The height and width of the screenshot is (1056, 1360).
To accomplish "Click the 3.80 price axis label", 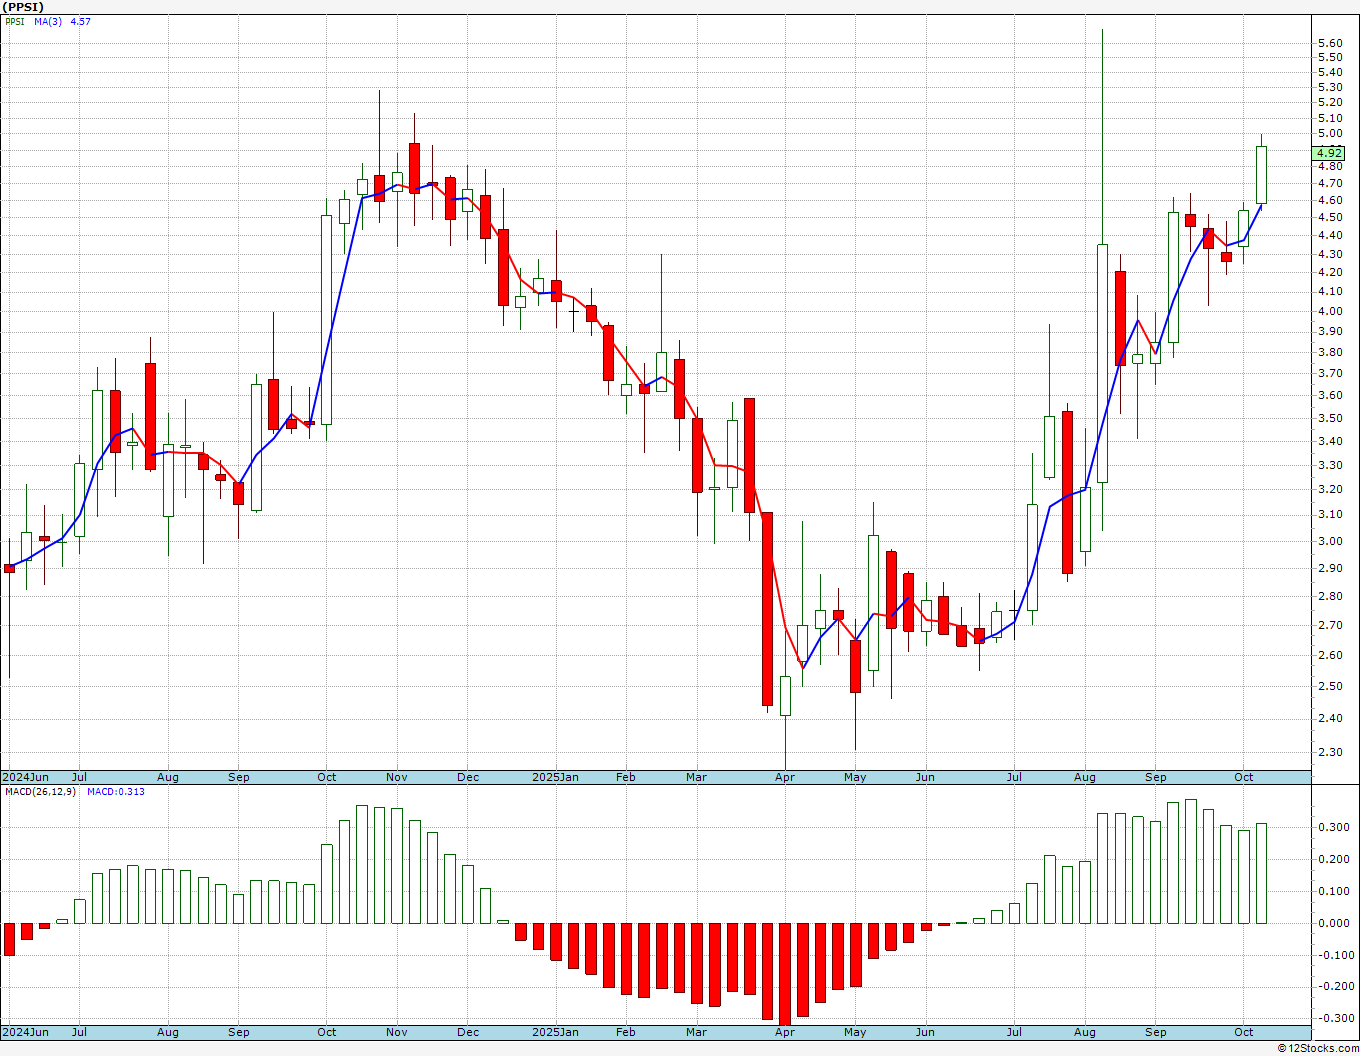I will tap(1330, 352).
